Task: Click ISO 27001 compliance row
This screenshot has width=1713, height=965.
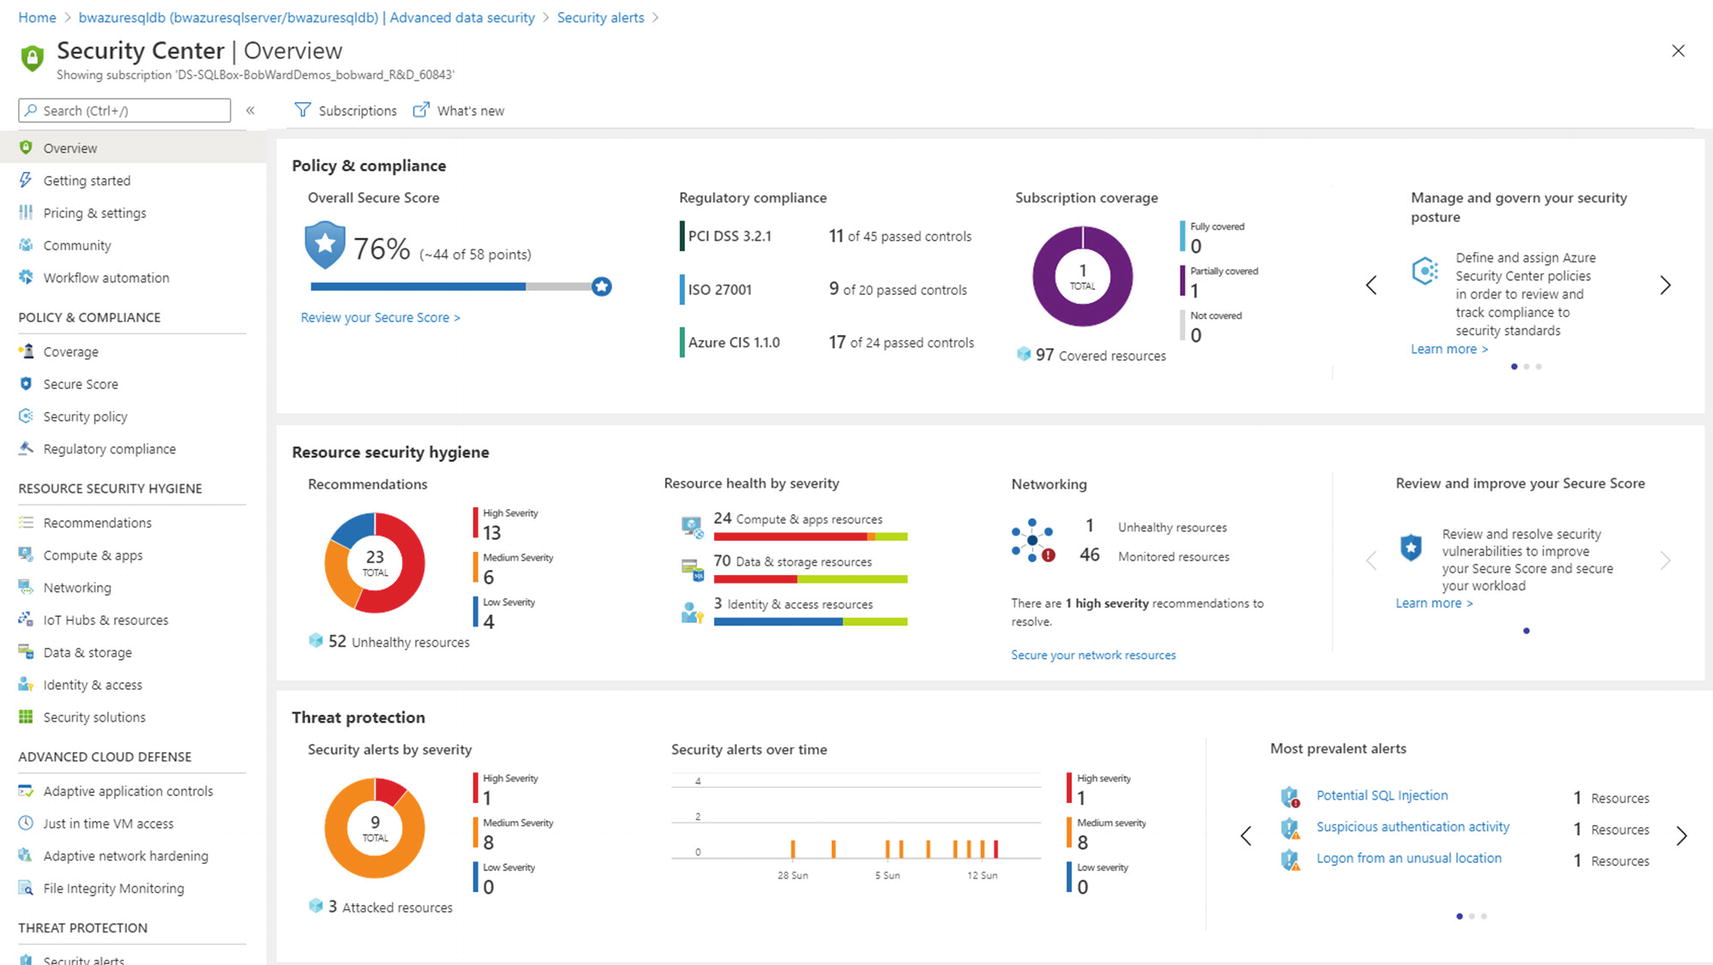Action: tap(824, 289)
